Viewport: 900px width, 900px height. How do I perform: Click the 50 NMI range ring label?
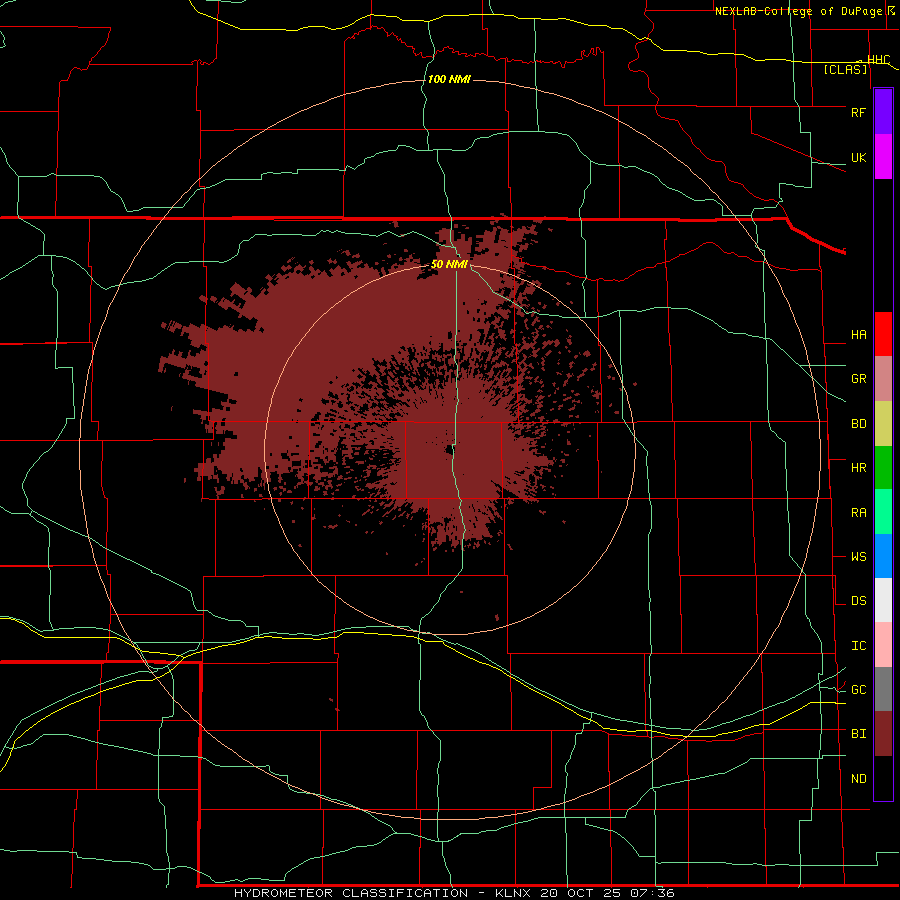click(449, 265)
